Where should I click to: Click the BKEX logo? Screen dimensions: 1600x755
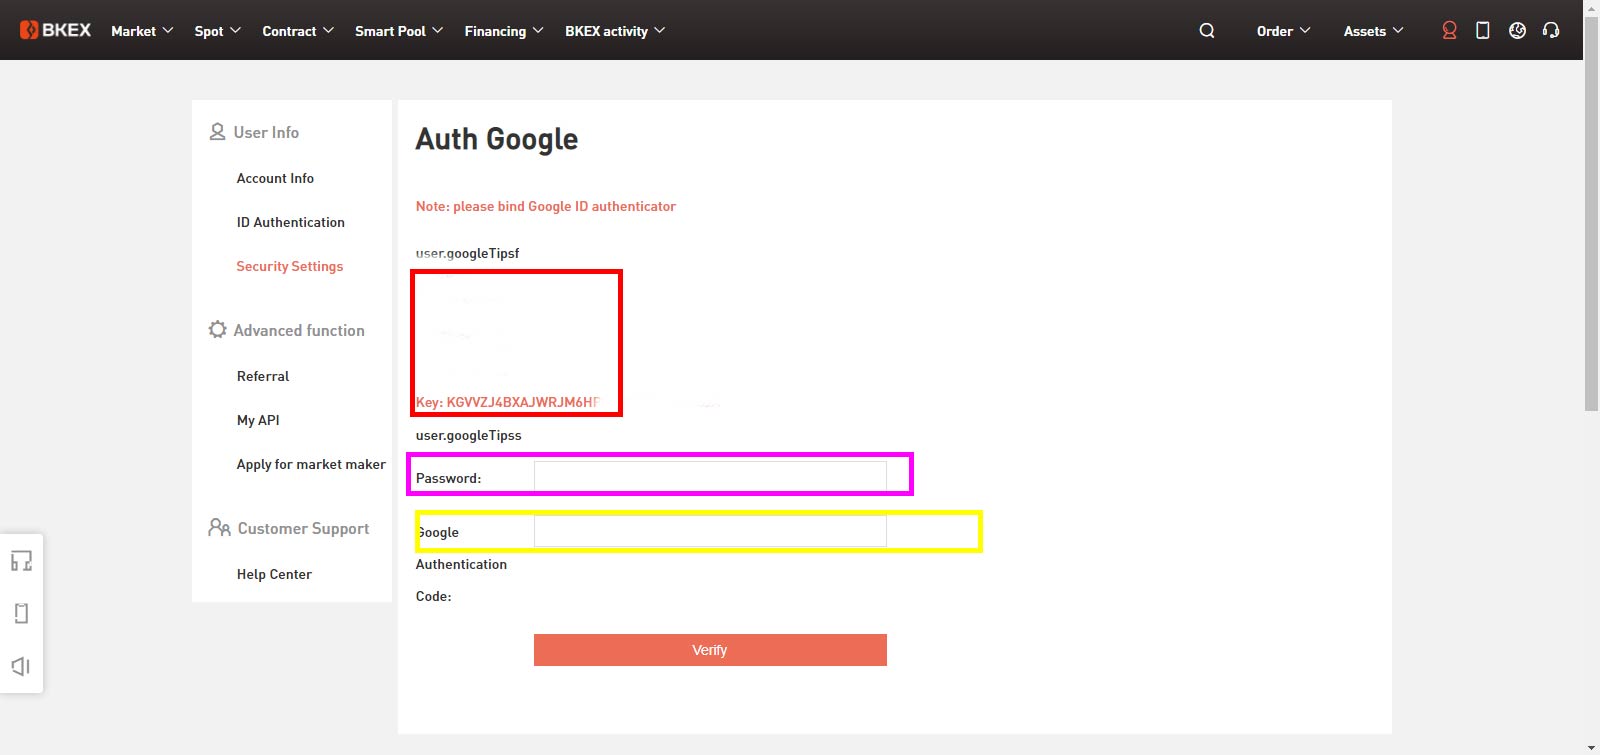tap(55, 30)
